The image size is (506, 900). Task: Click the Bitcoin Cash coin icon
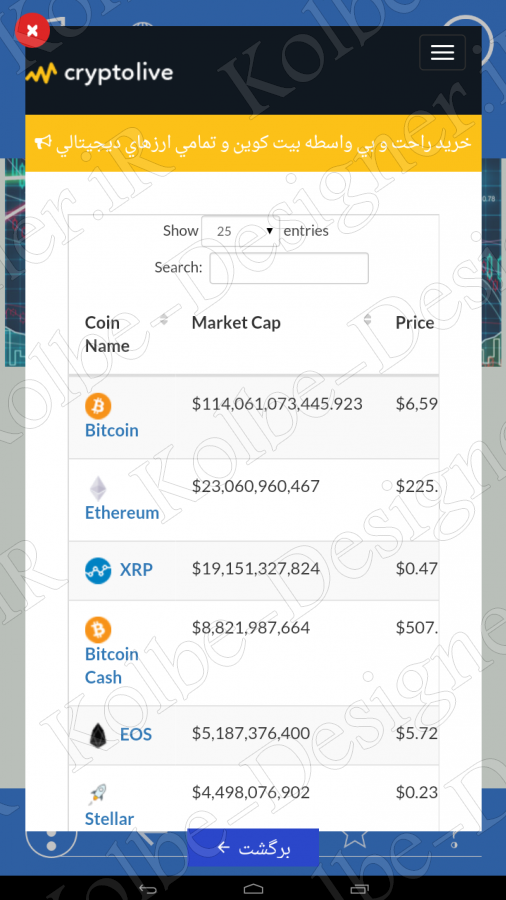pyautogui.click(x=98, y=630)
